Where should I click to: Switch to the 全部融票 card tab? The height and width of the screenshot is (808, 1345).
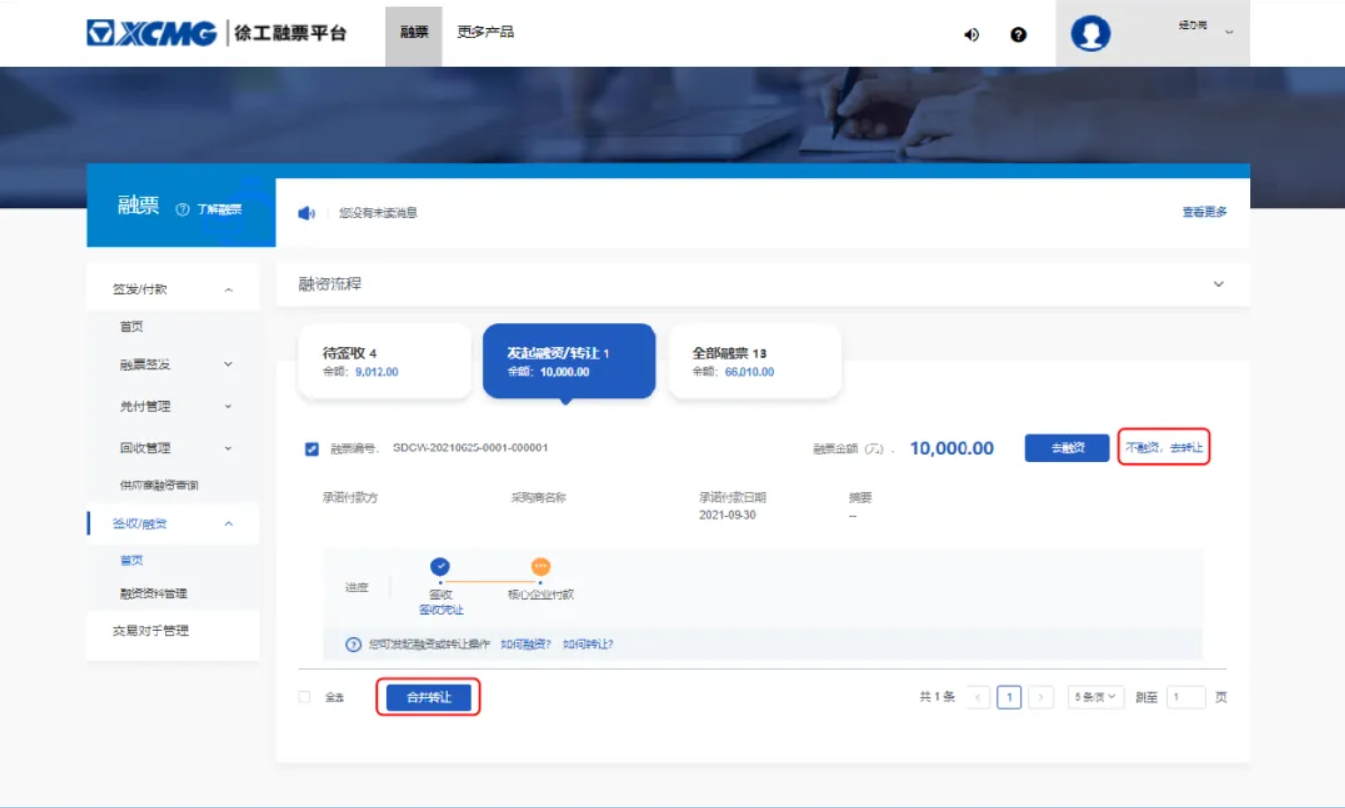click(754, 361)
